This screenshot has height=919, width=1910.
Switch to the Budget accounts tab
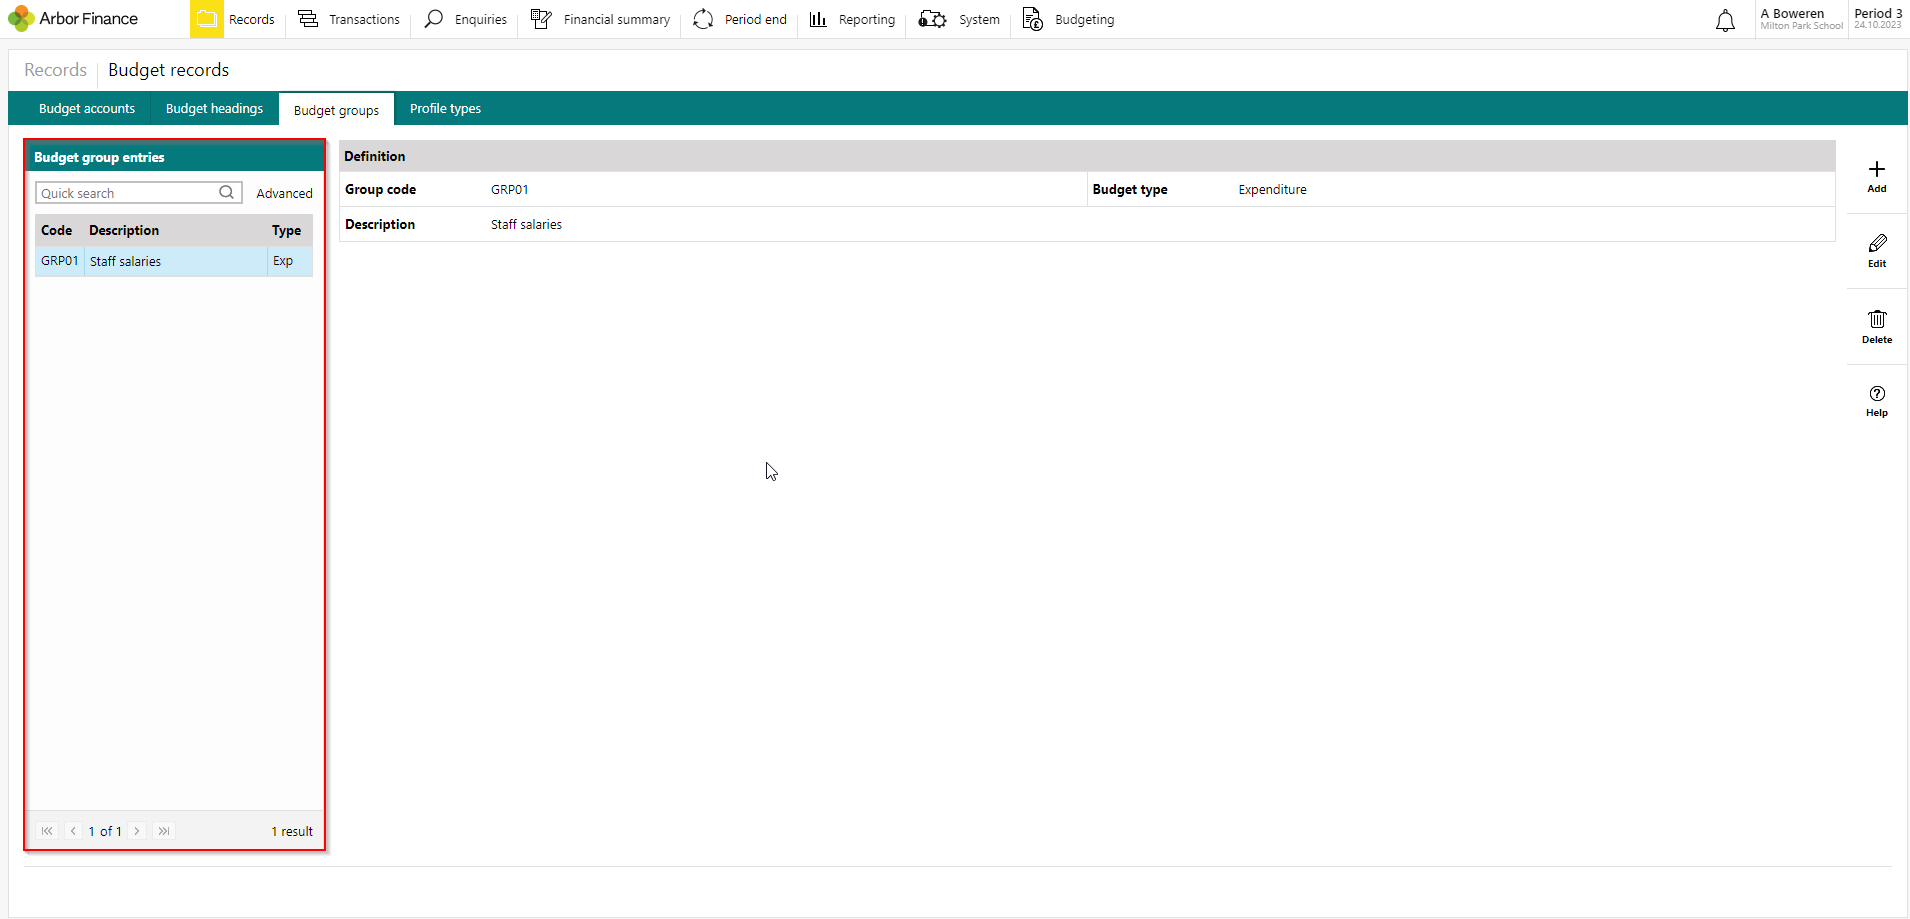(87, 108)
